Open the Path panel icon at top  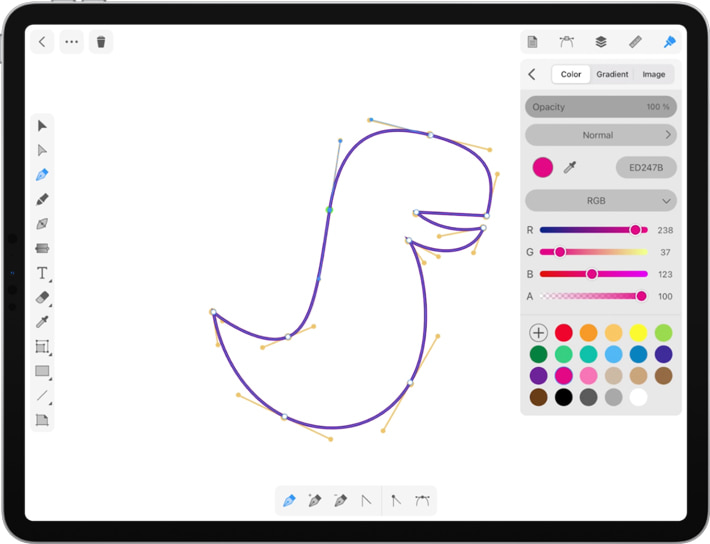(566, 42)
